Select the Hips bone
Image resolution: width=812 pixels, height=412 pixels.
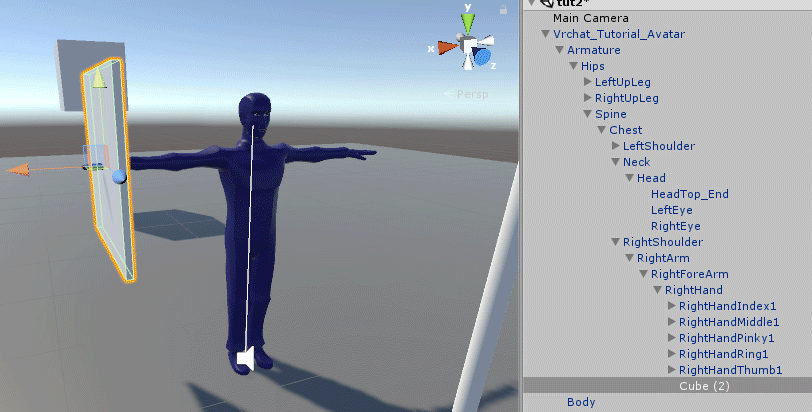(592, 66)
